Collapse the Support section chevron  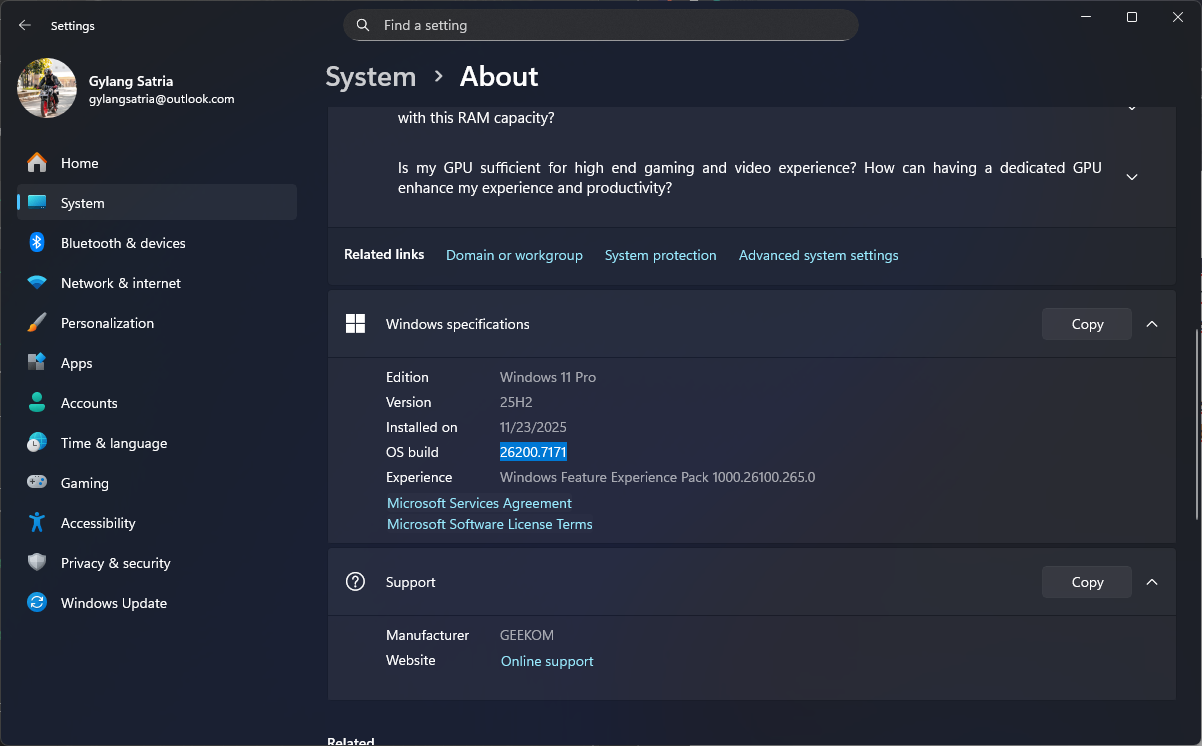click(x=1152, y=582)
